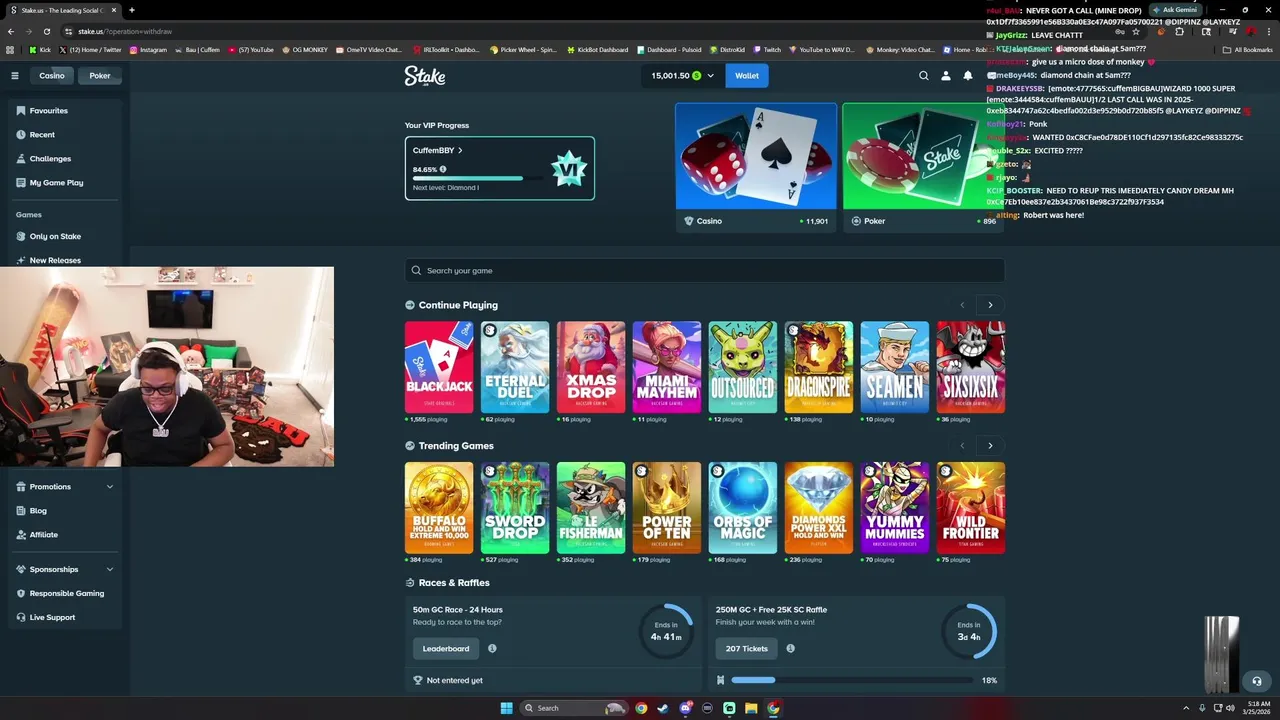This screenshot has height=720, width=1280.
Task: Open the Sword Drop game thumbnail
Action: [515, 508]
